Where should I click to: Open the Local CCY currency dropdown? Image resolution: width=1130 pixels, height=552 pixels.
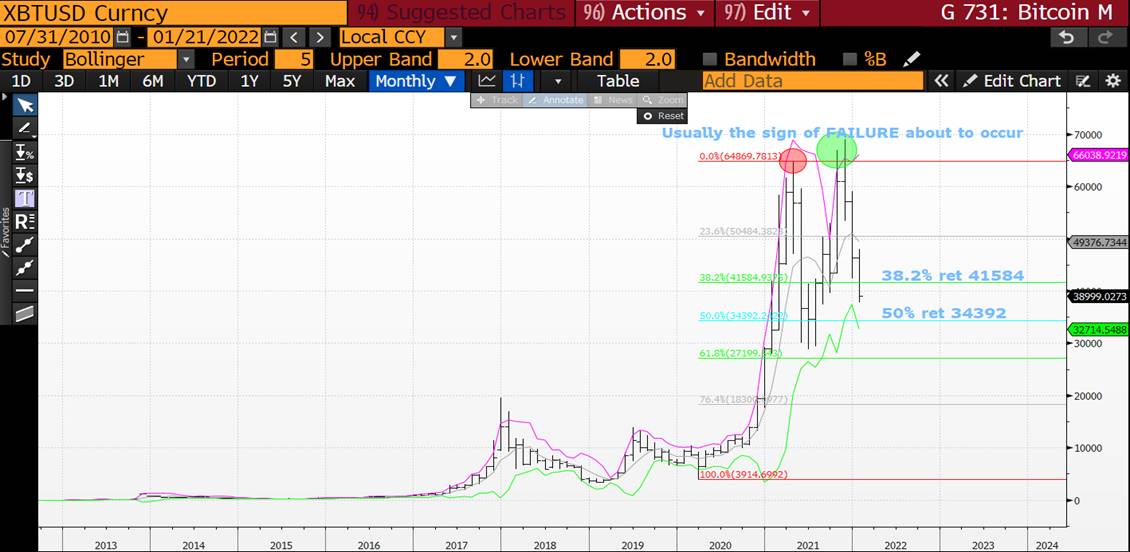[x=453, y=37]
